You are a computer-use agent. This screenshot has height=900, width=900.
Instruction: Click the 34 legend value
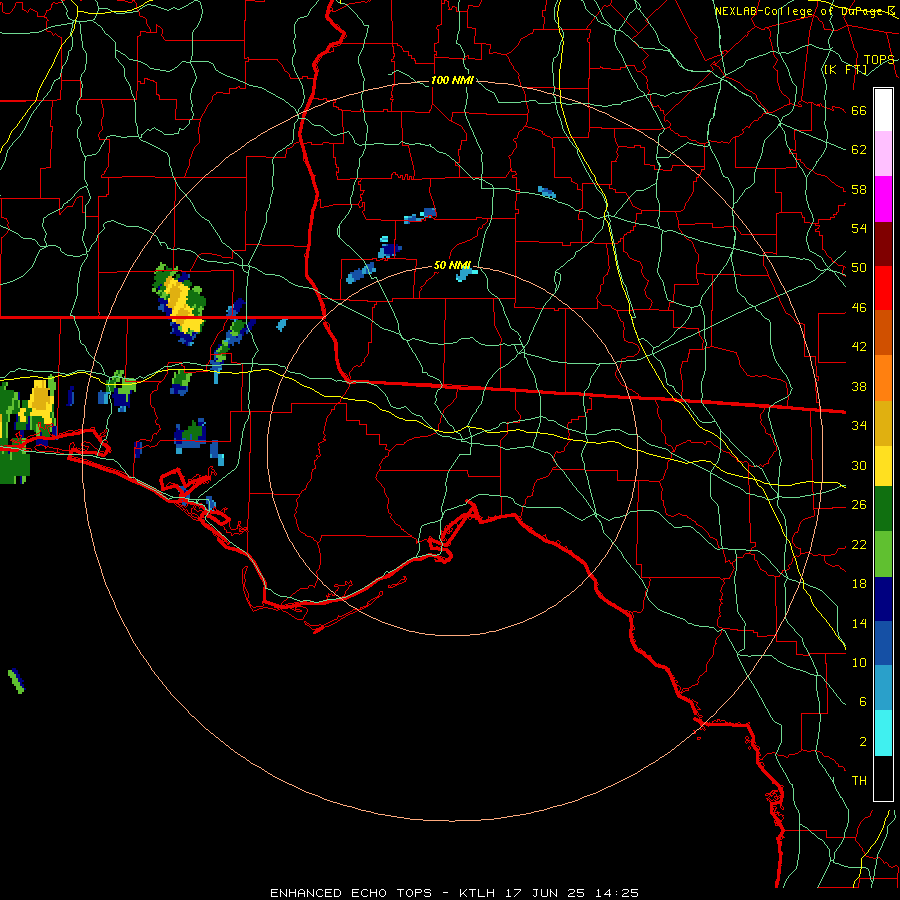pos(859,426)
